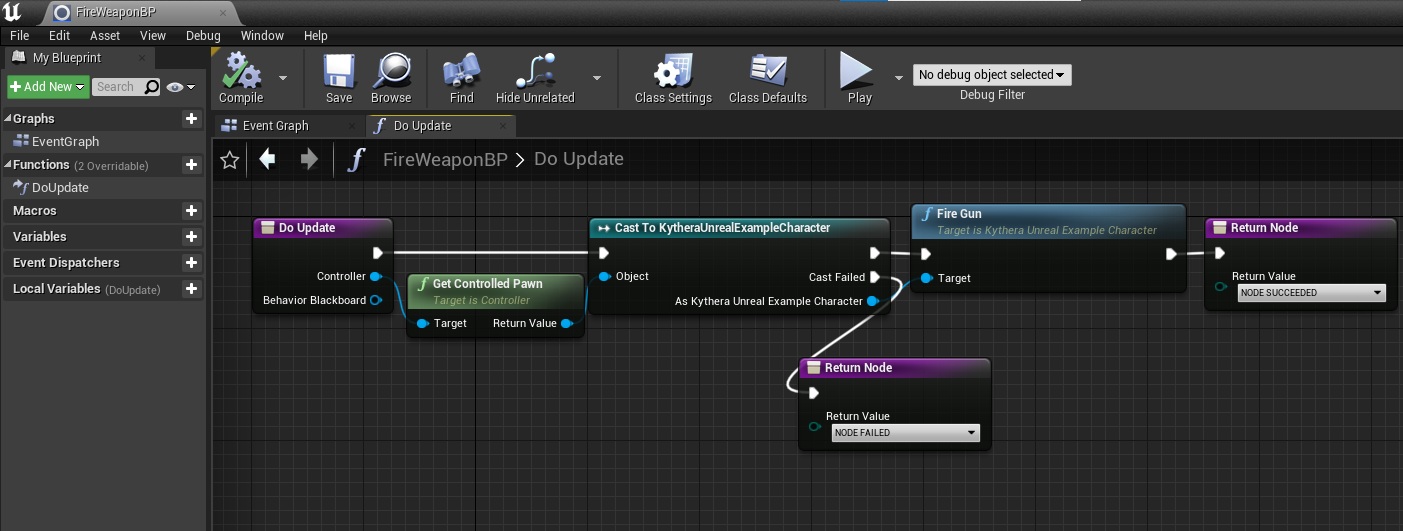The height and width of the screenshot is (531, 1403).
Task: Open Hide Unrelated options arrow
Action: pyautogui.click(x=597, y=77)
